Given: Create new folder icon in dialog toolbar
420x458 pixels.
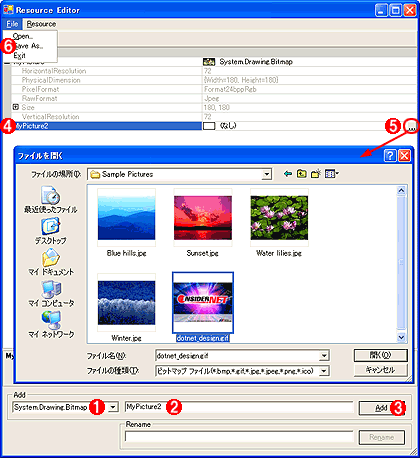Looking at the screenshot, I should pyautogui.click(x=316, y=174).
